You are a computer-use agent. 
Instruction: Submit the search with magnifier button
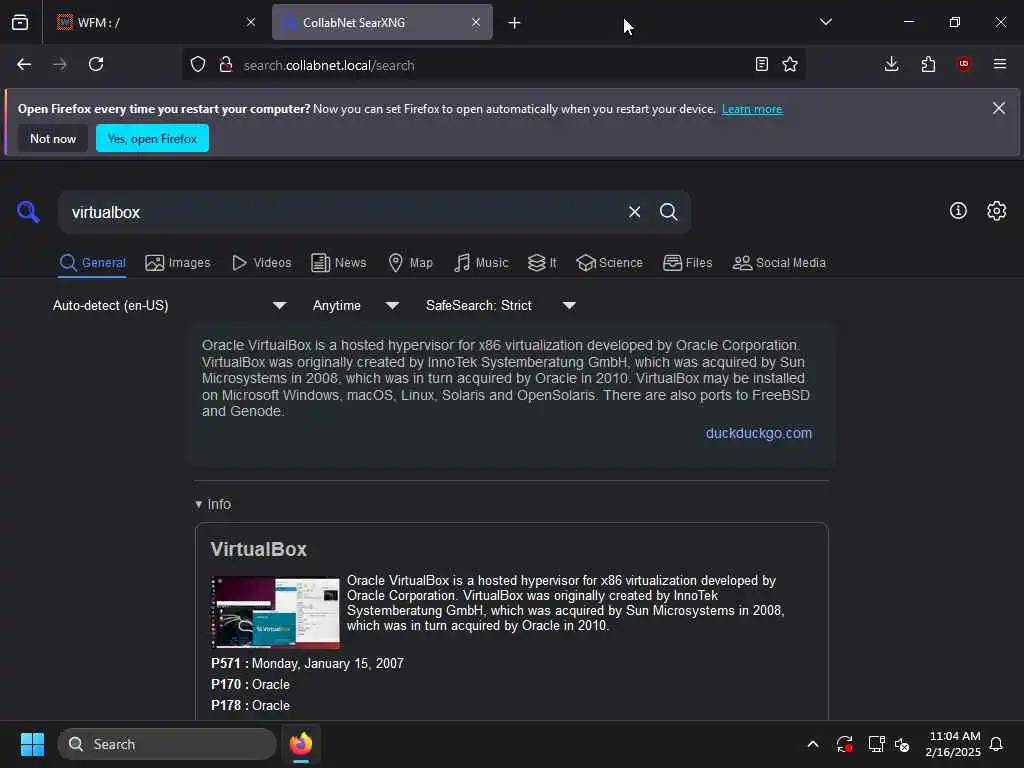(x=668, y=212)
